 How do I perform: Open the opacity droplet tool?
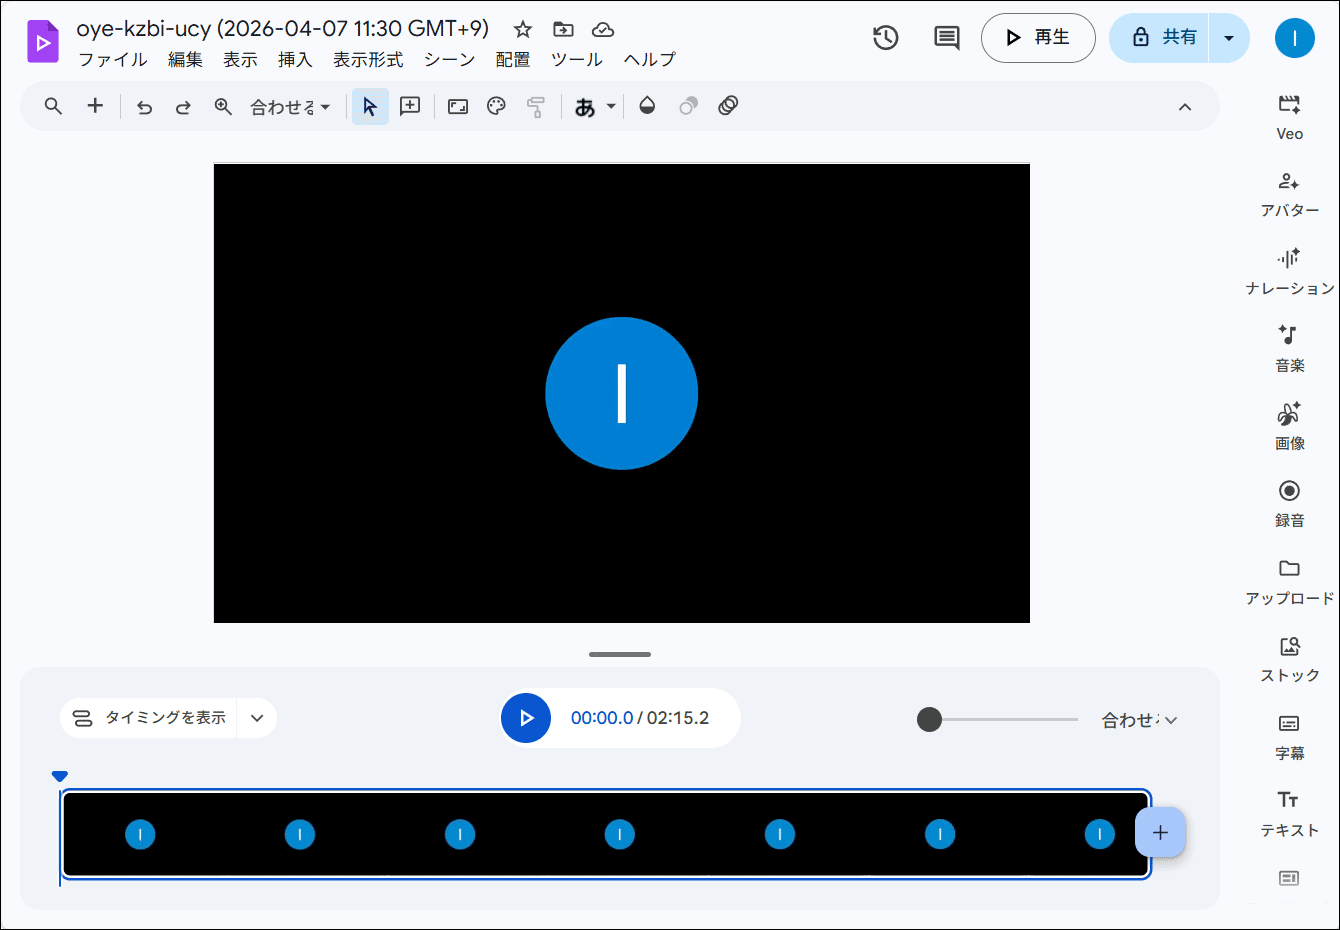647,106
